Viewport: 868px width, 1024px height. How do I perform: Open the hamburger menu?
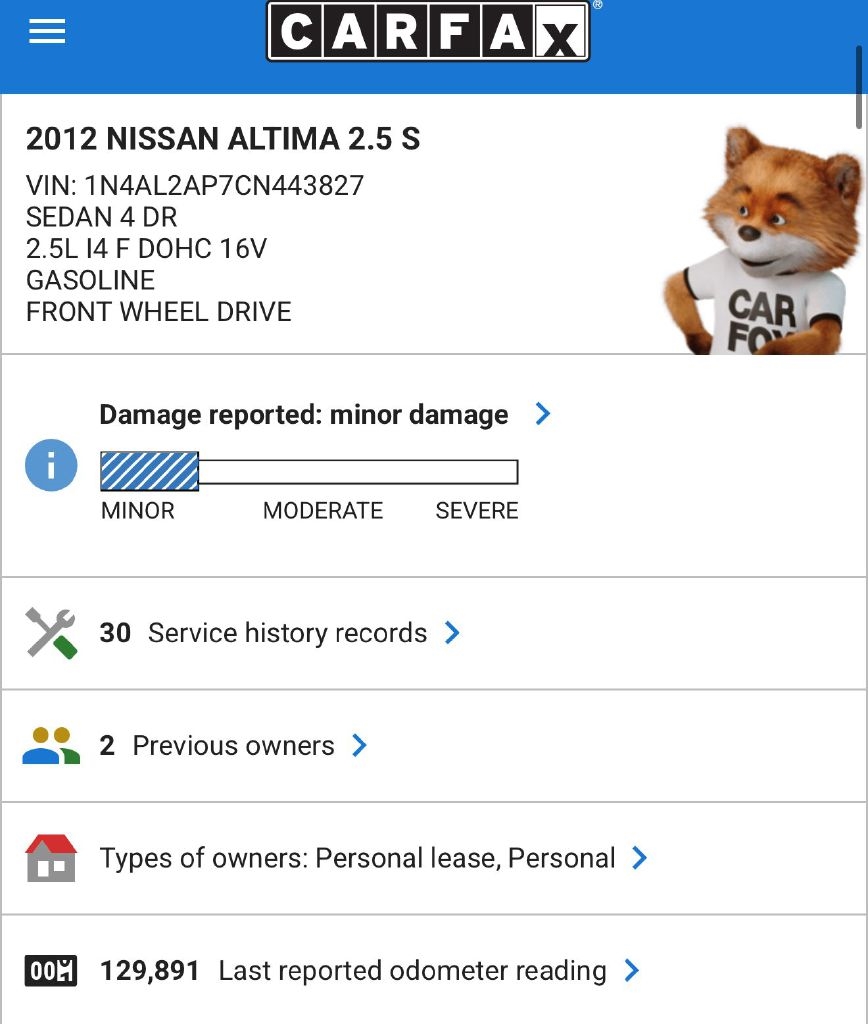tap(47, 32)
